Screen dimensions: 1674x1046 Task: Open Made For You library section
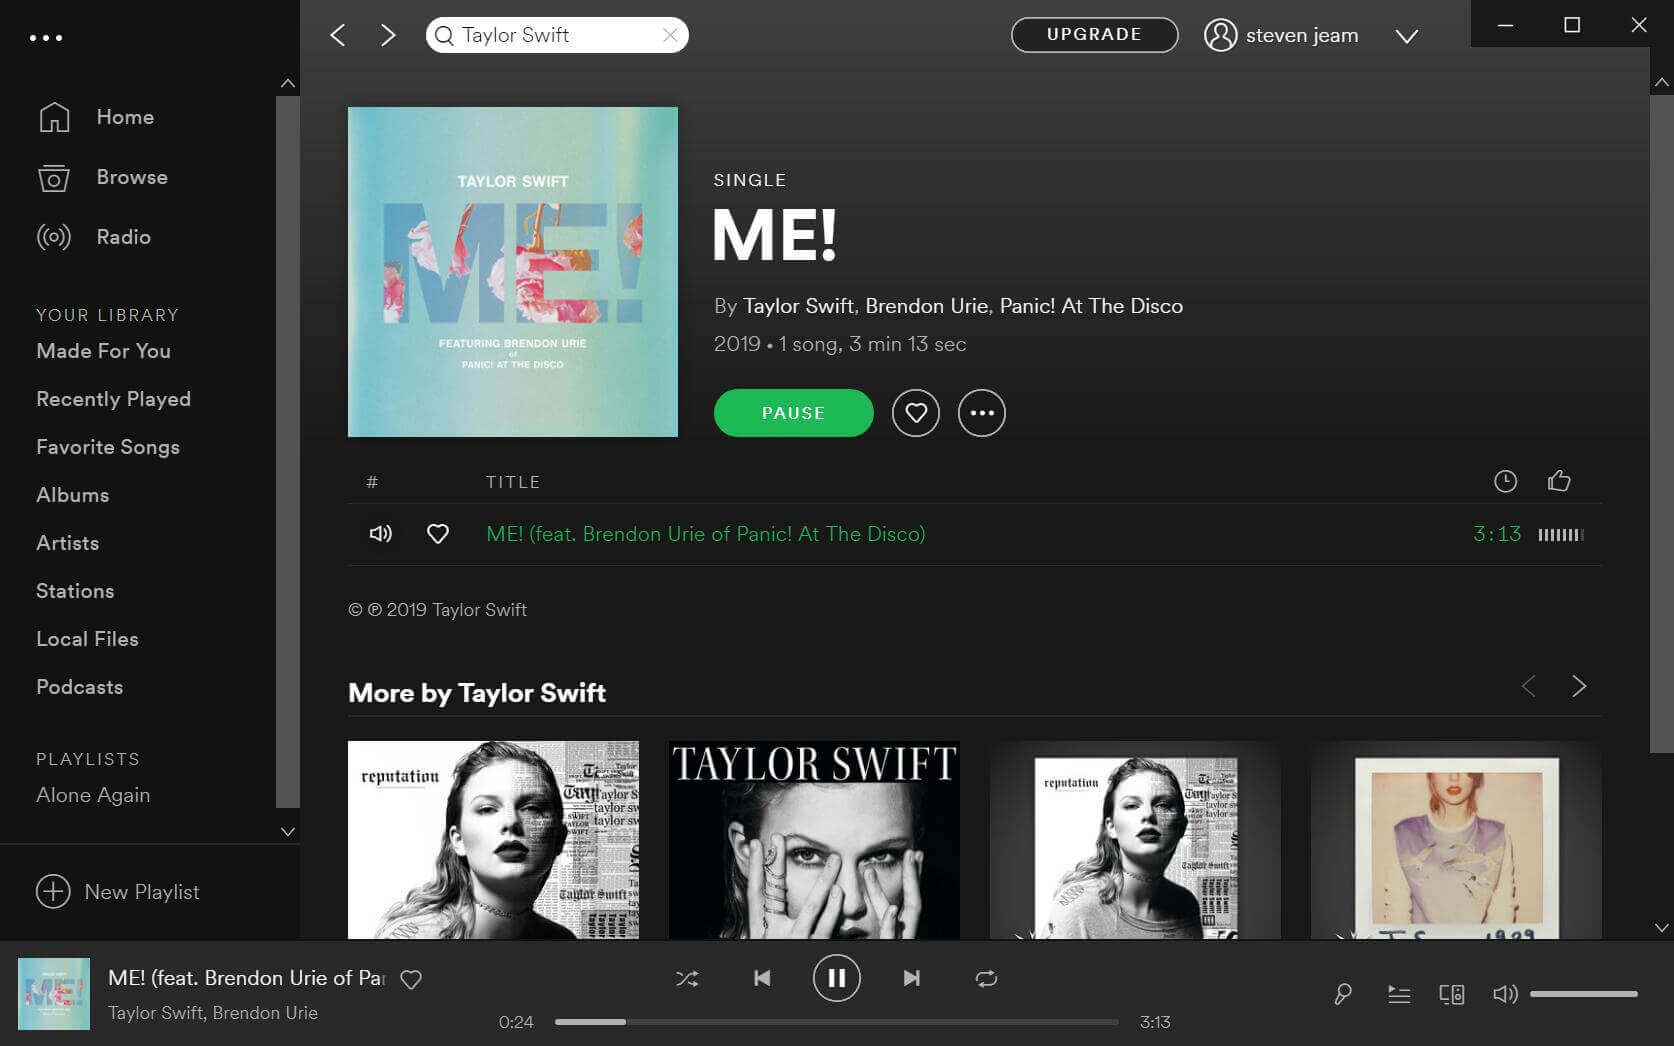(103, 351)
